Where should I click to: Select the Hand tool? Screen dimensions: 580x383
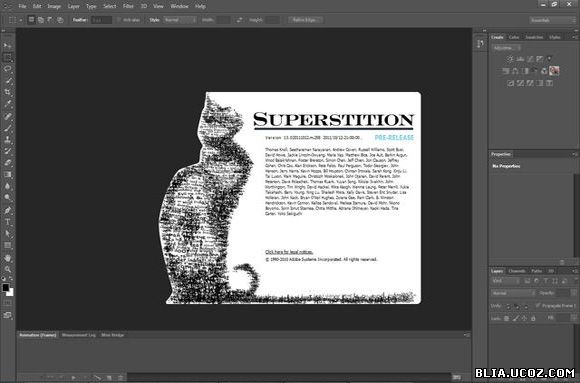pos(7,258)
